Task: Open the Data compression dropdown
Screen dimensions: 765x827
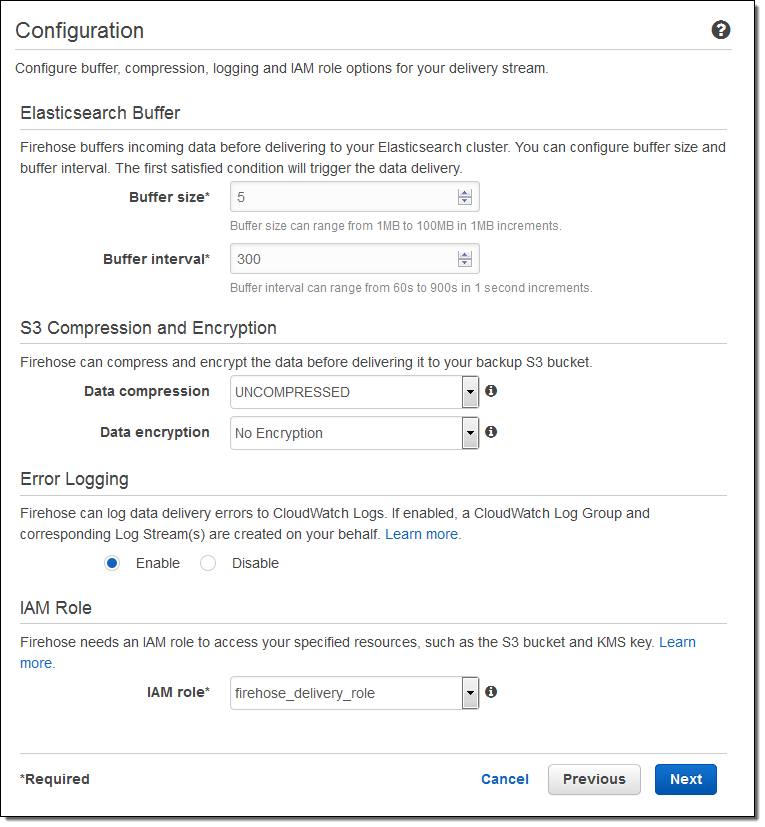Action: (x=470, y=392)
